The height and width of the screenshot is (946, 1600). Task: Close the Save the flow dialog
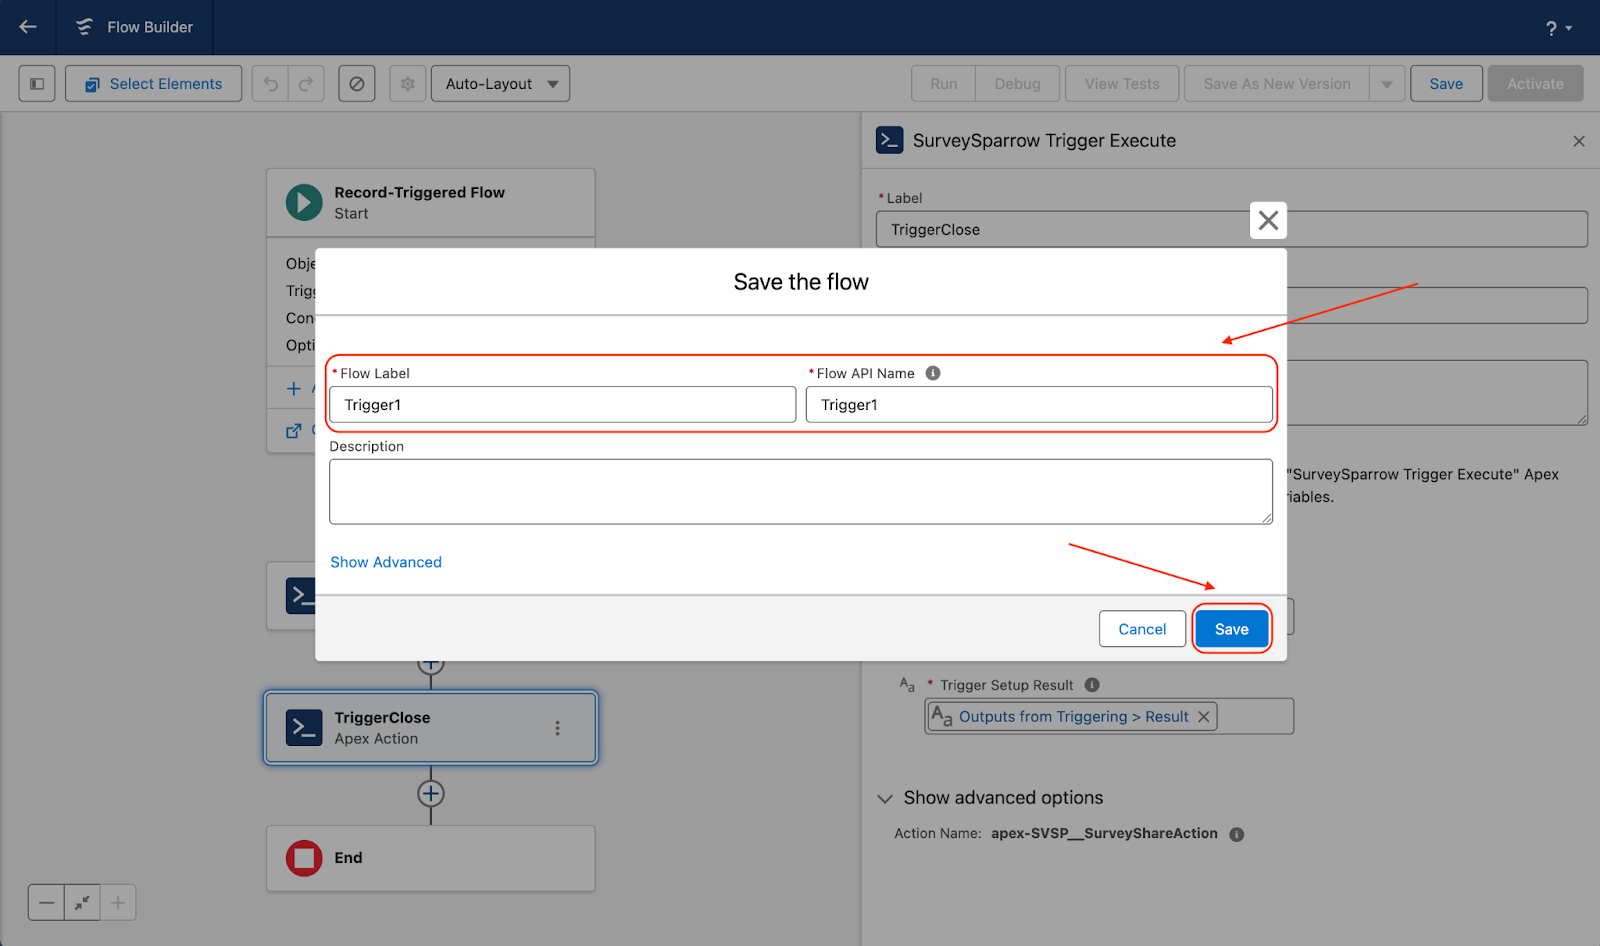click(x=1268, y=220)
